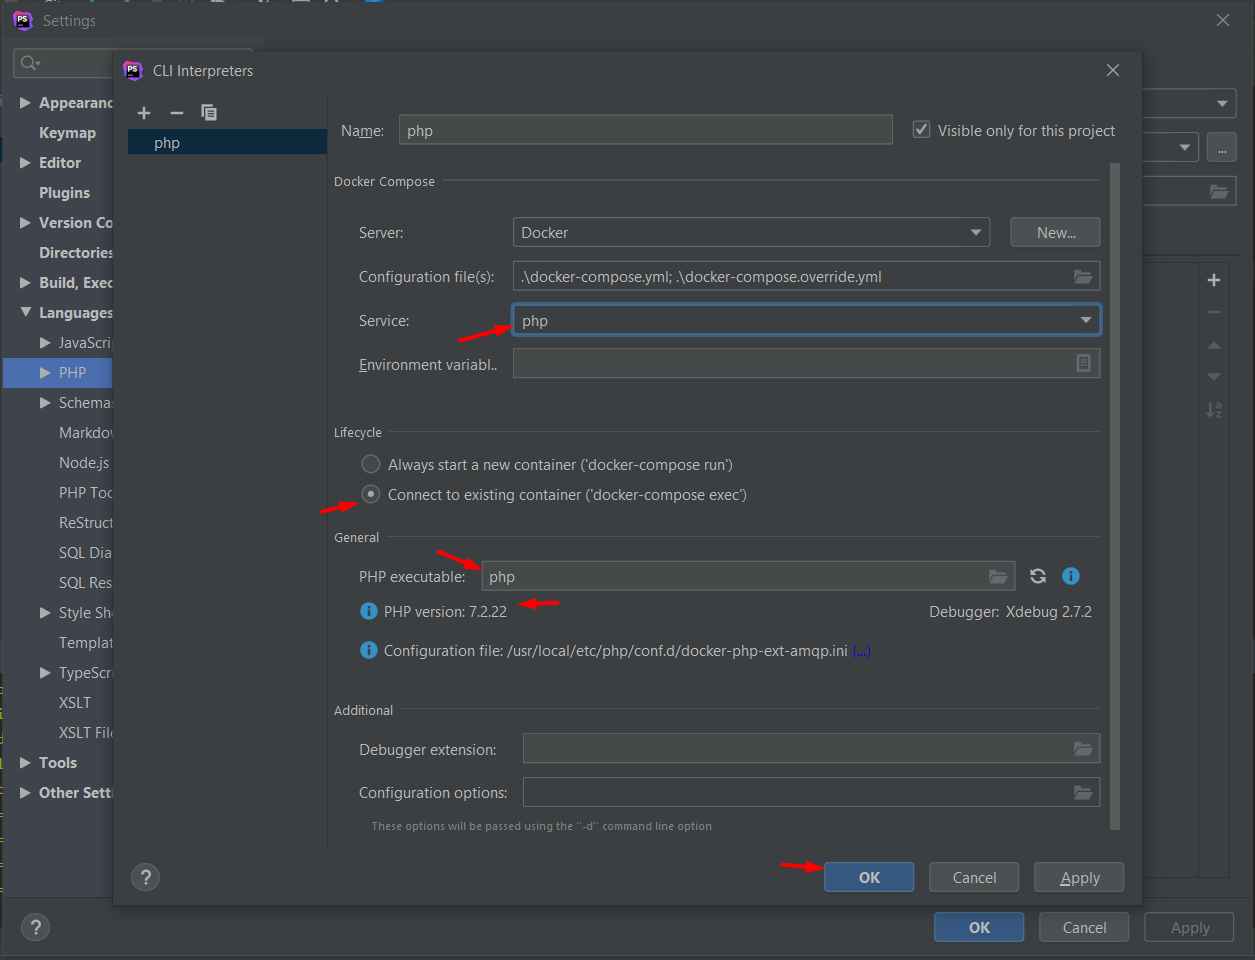
Task: Expand the PHP node in Settings tree
Action: point(45,373)
